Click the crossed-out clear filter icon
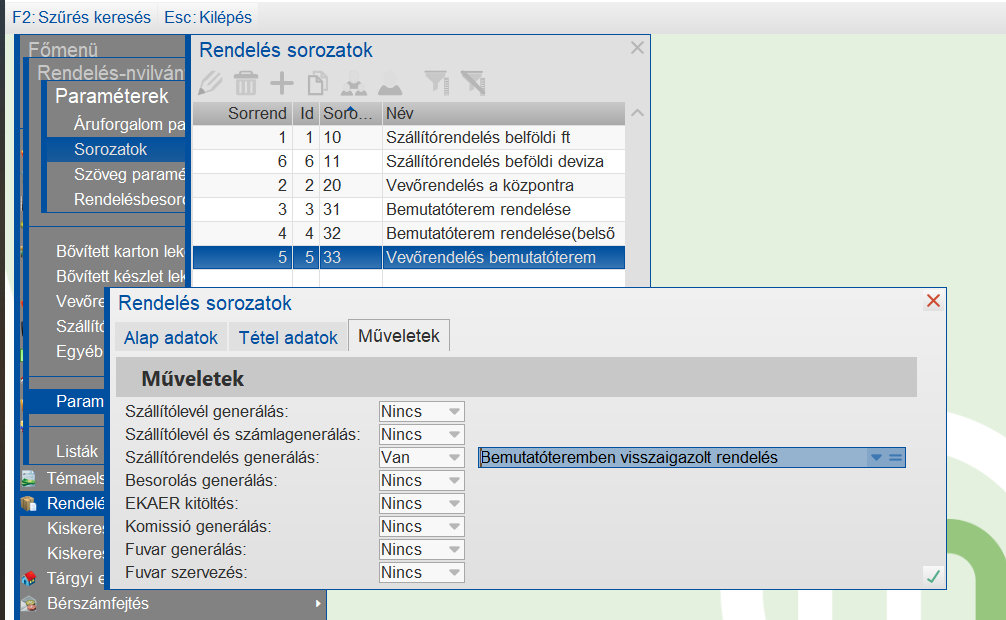The height and width of the screenshot is (620, 1006). (x=473, y=83)
